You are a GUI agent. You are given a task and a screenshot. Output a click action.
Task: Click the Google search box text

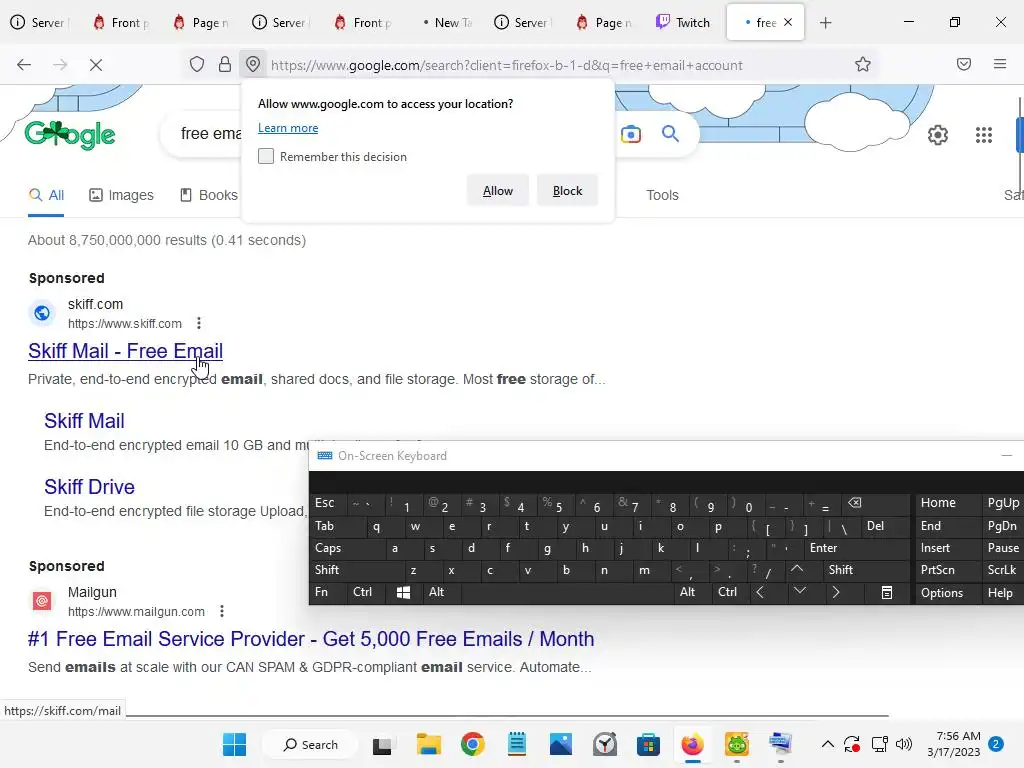coord(210,134)
